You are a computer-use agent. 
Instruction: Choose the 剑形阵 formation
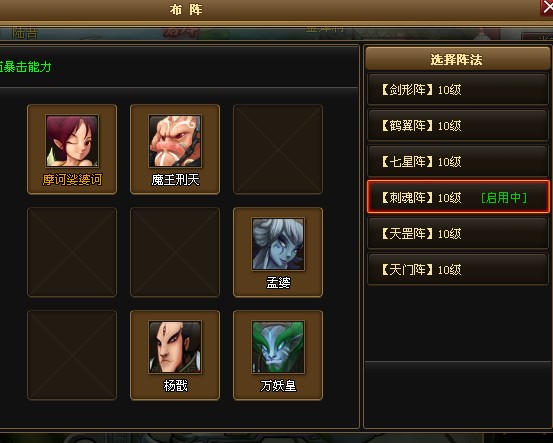(458, 89)
